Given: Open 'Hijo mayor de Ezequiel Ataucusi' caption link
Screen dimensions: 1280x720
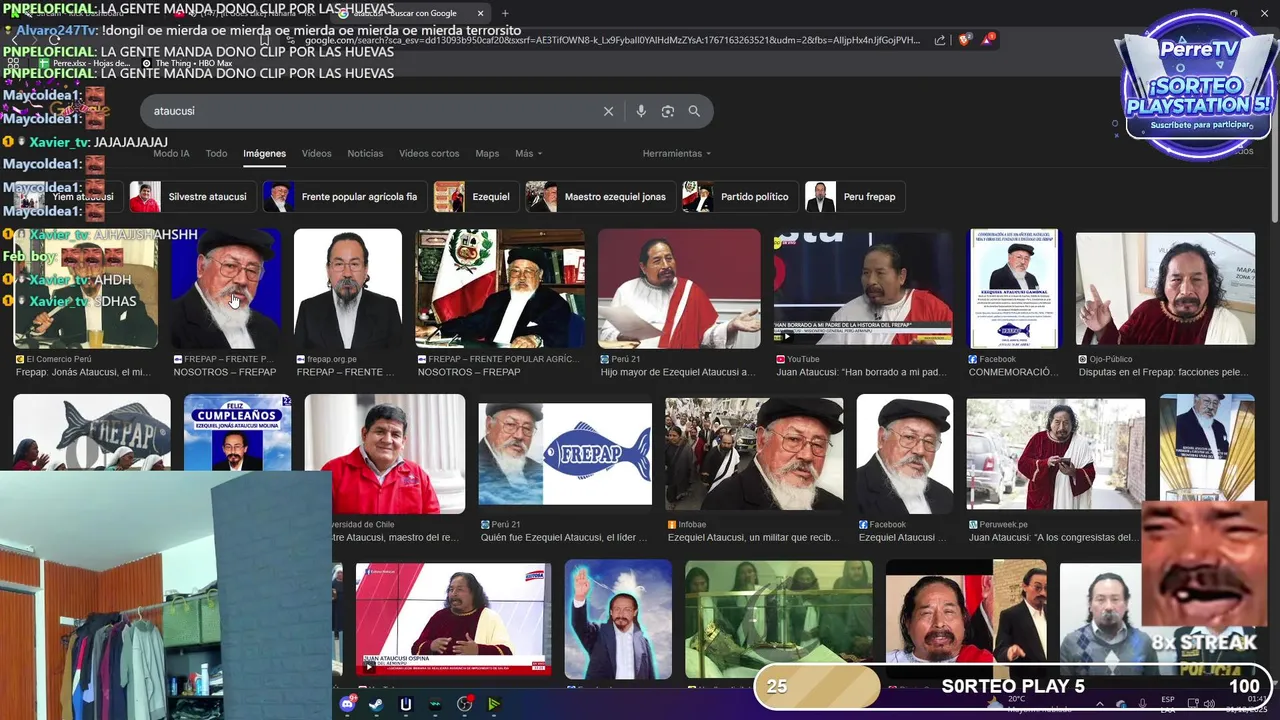Looking at the screenshot, I should [678, 372].
